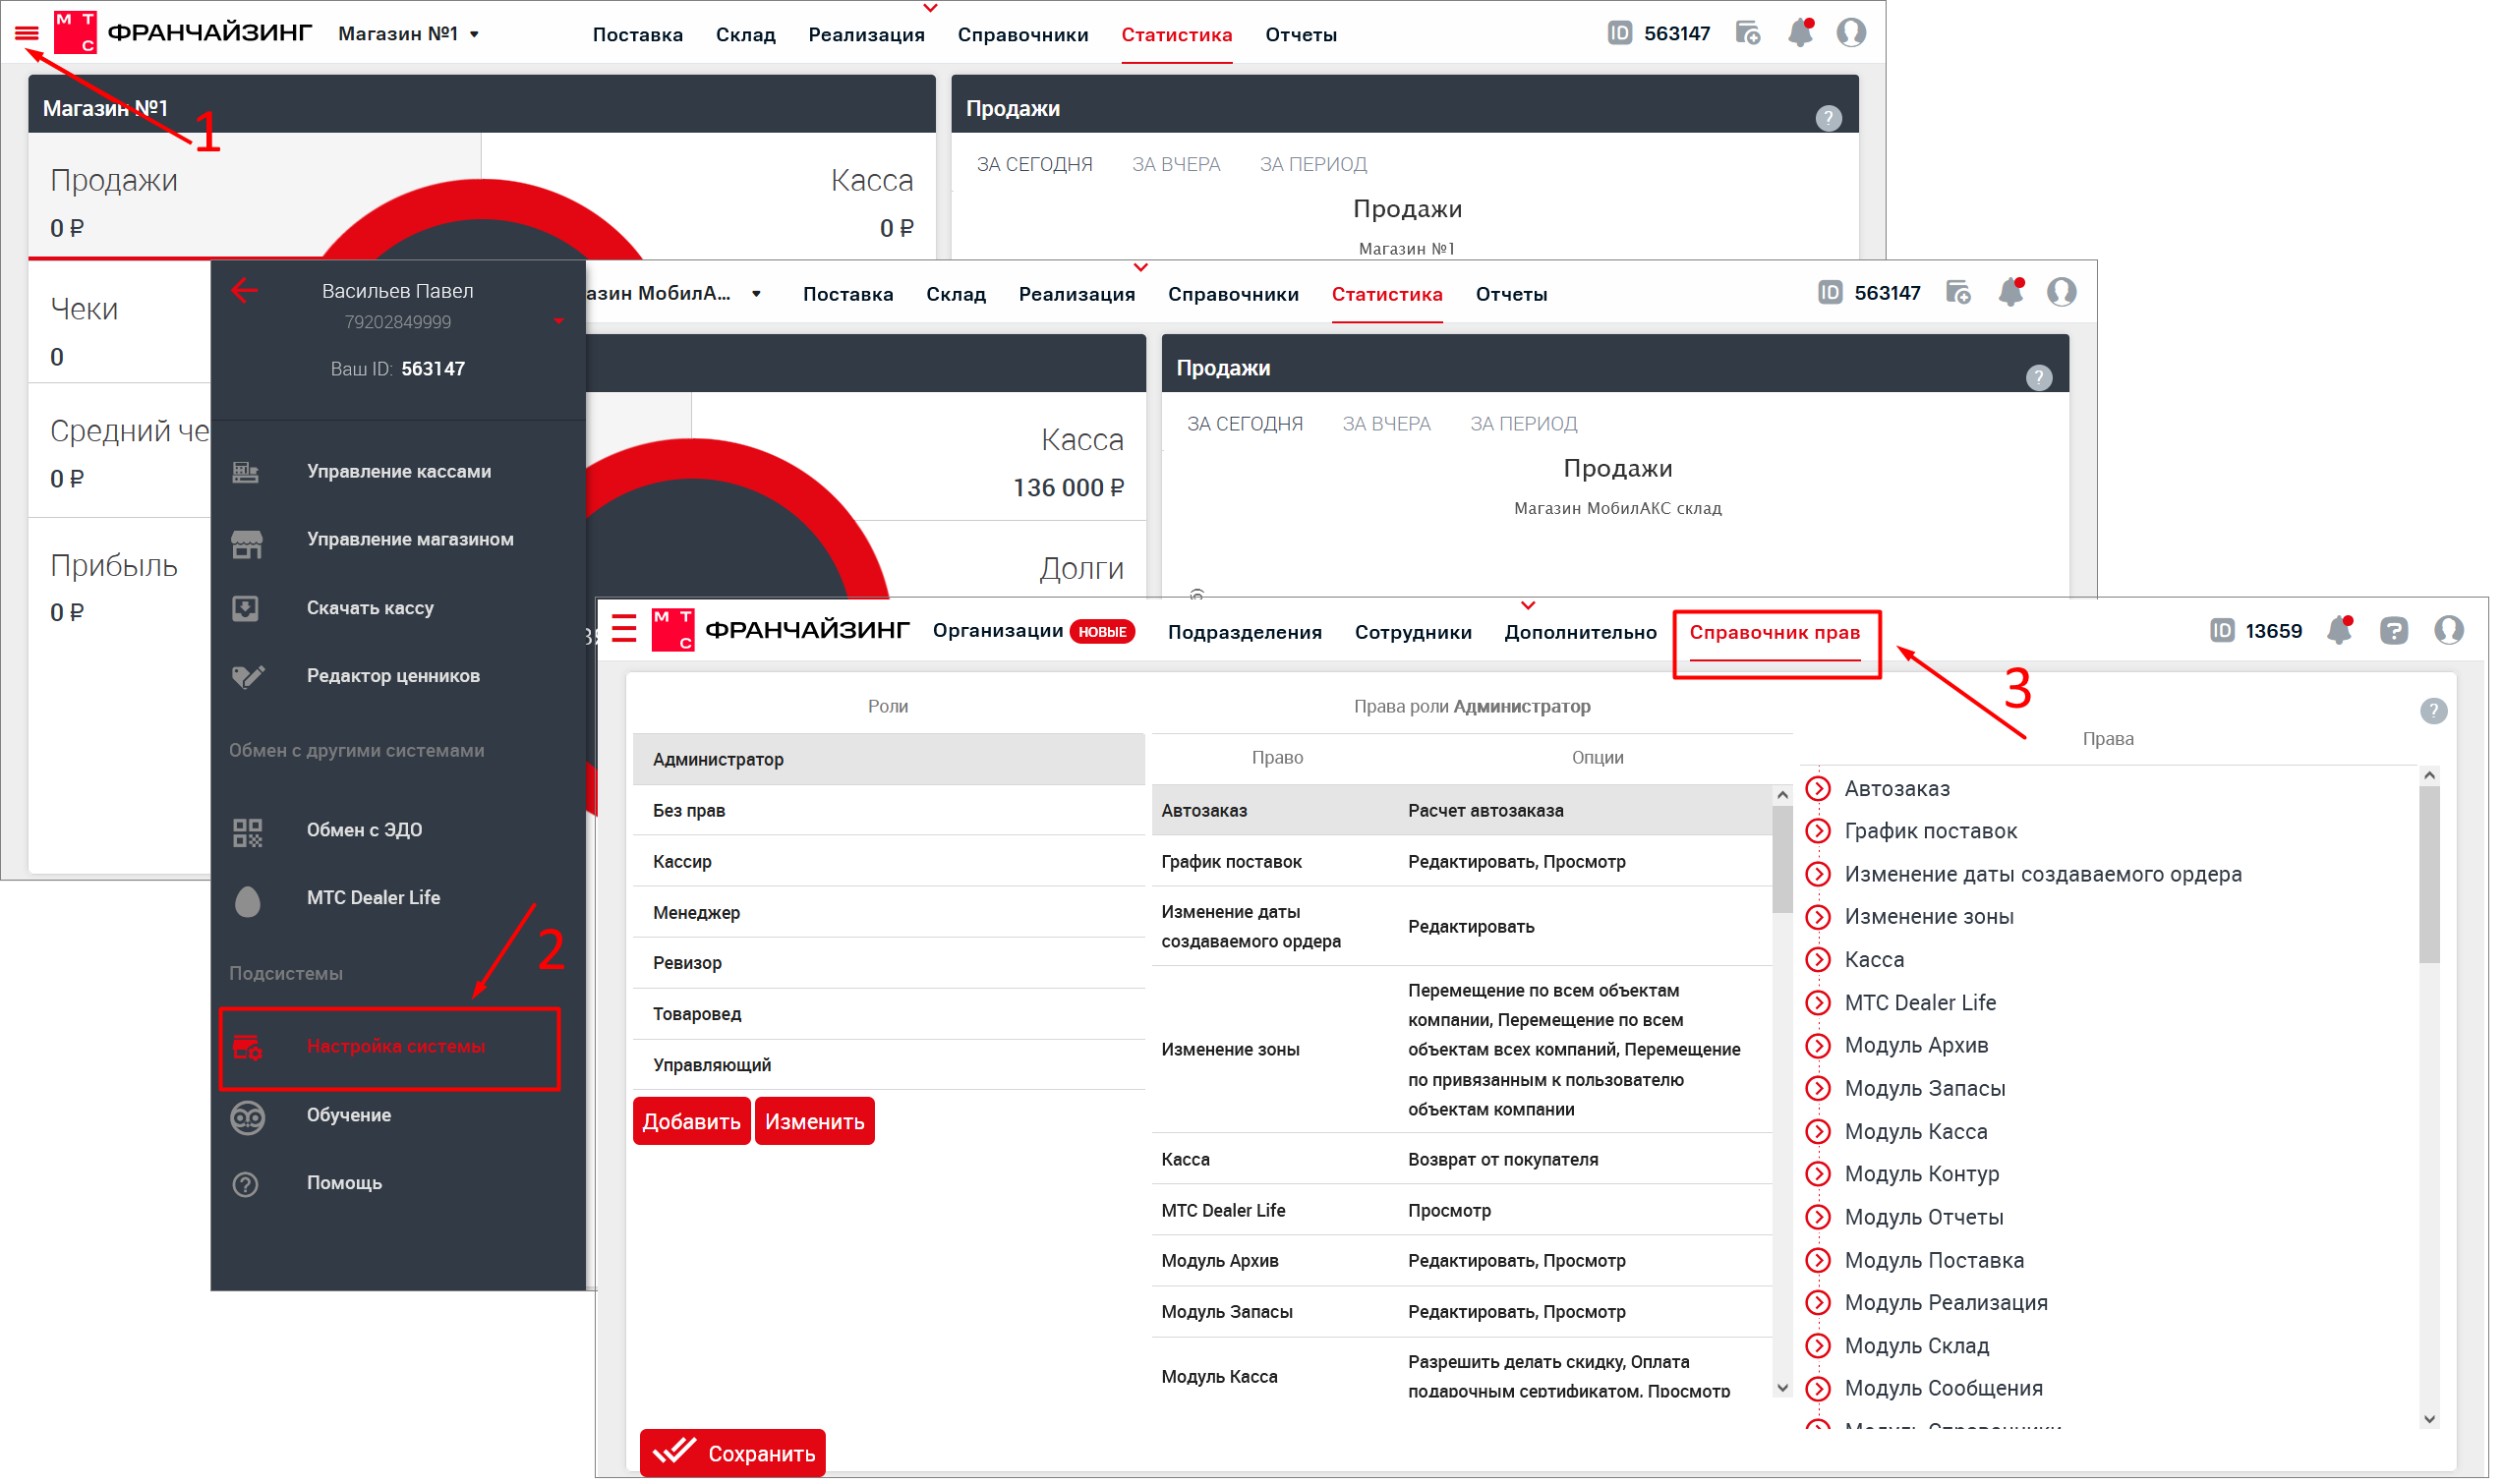Open Статистика in middle window navigation
Screen dimensions: 2503x1484
1387,295
